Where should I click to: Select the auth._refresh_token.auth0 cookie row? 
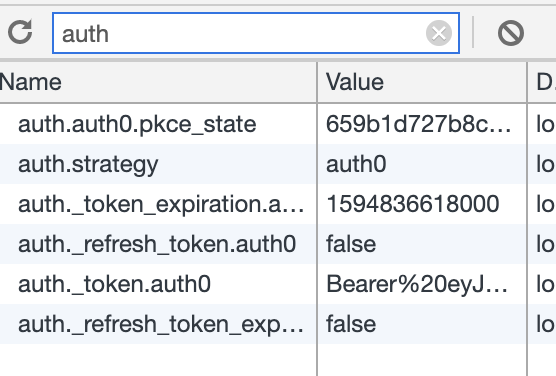[278, 244]
